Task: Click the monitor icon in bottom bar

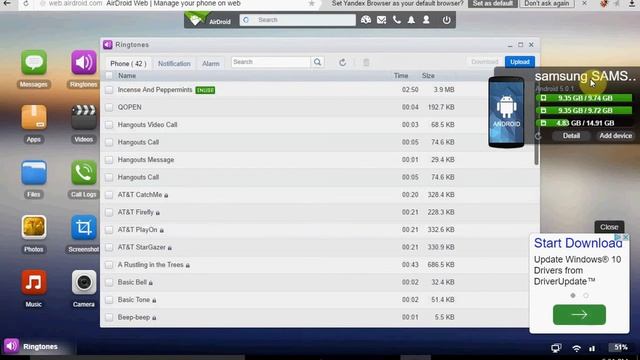Action: [556, 348]
